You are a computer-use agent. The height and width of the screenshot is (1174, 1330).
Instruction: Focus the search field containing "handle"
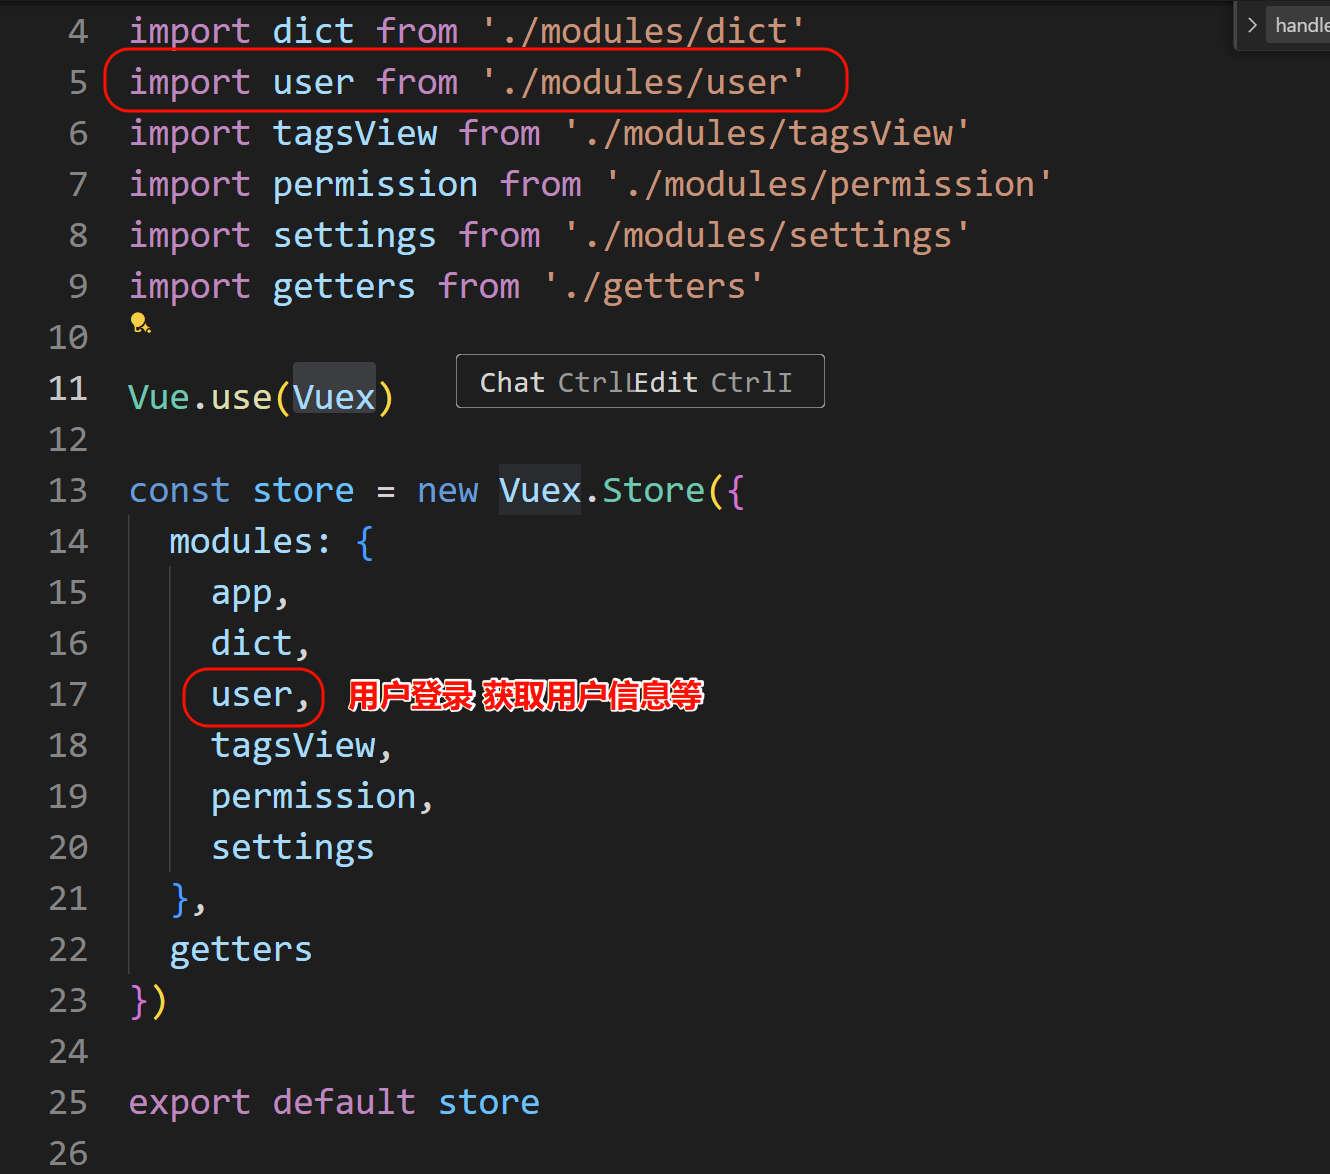tap(1300, 25)
